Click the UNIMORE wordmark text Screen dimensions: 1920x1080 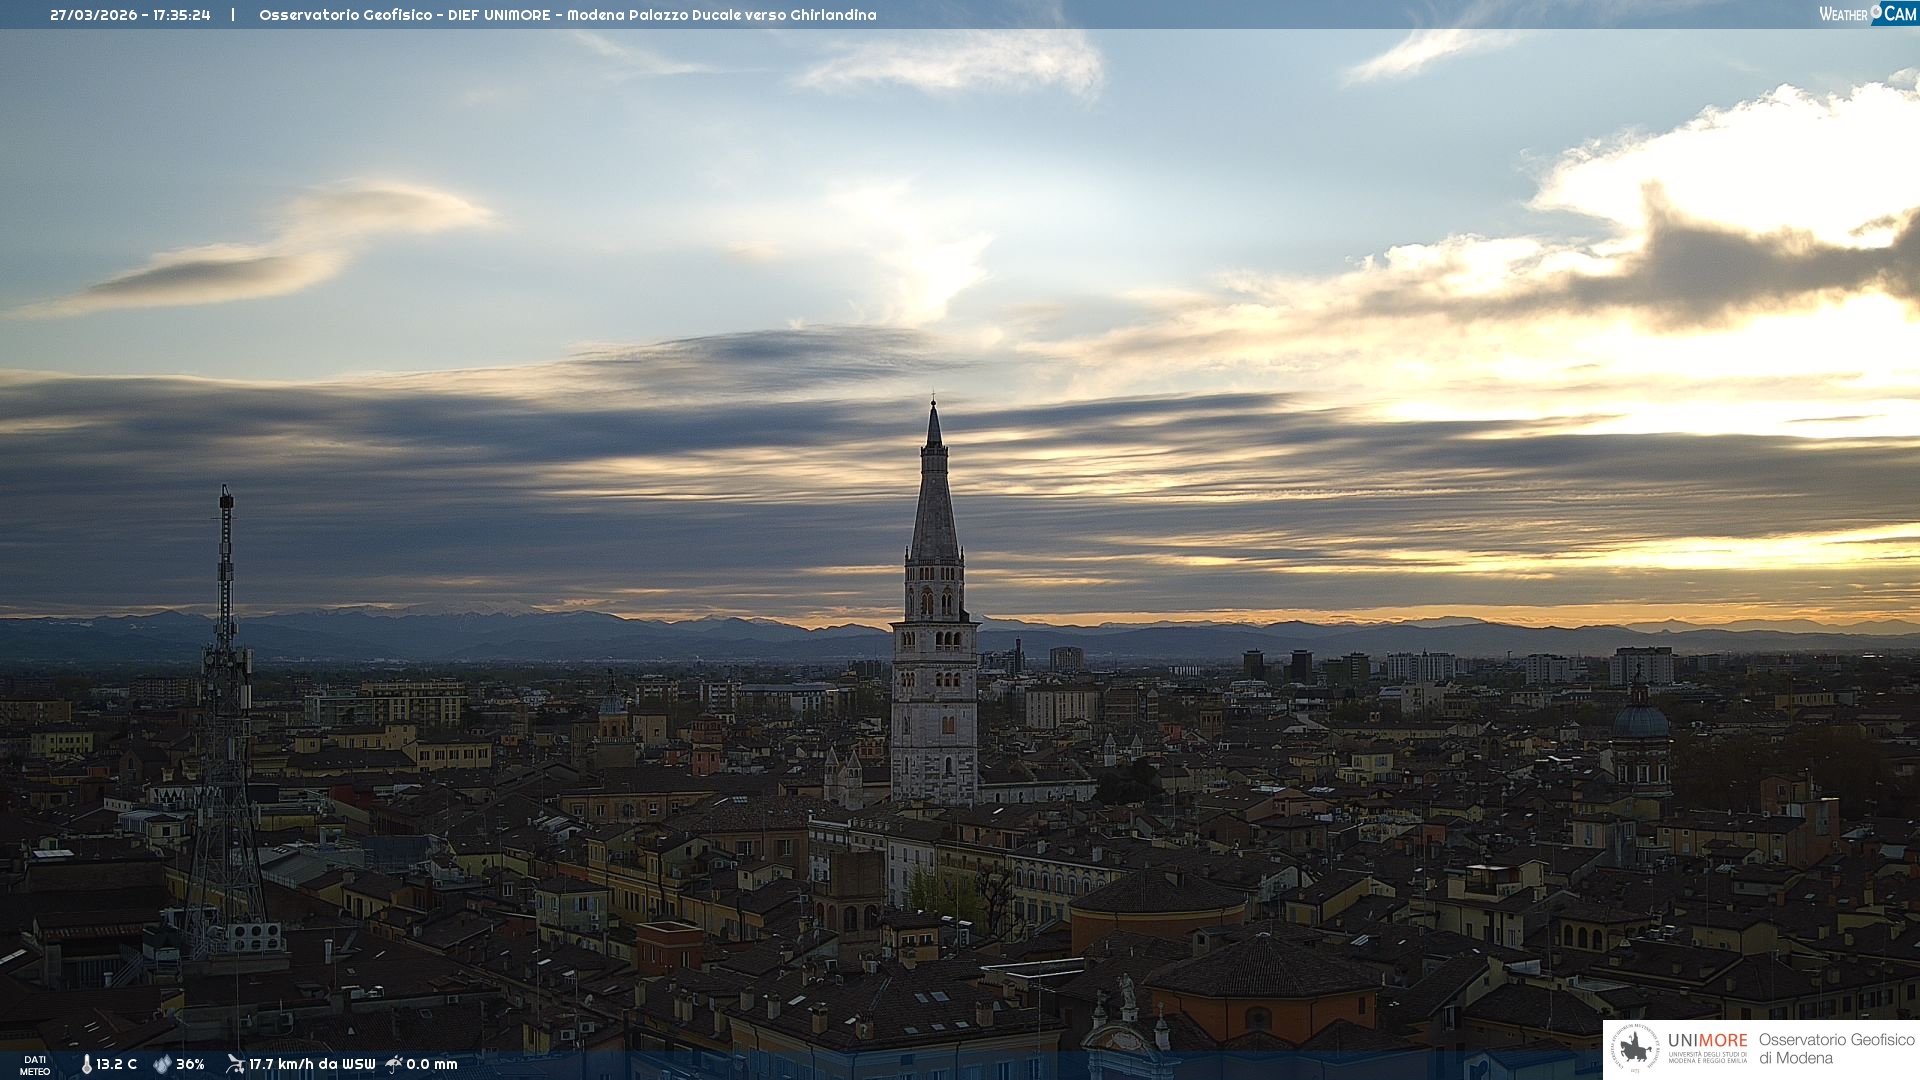[1707, 1040]
